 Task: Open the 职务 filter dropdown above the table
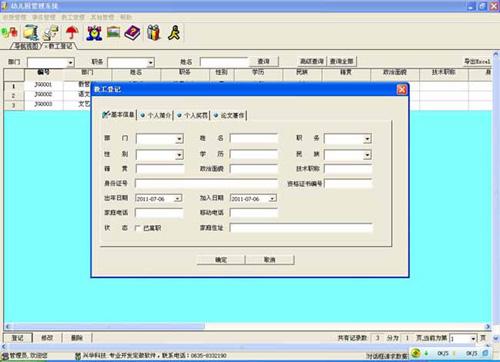point(151,62)
